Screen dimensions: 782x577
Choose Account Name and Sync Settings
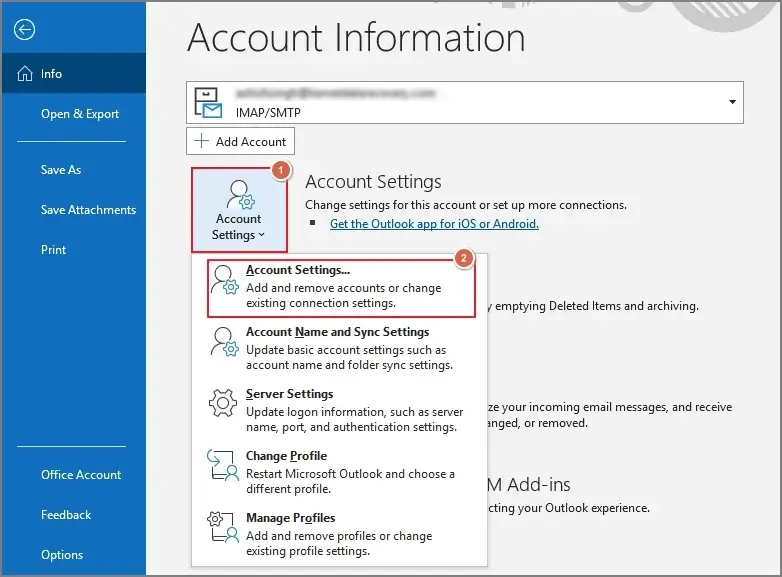(x=339, y=349)
